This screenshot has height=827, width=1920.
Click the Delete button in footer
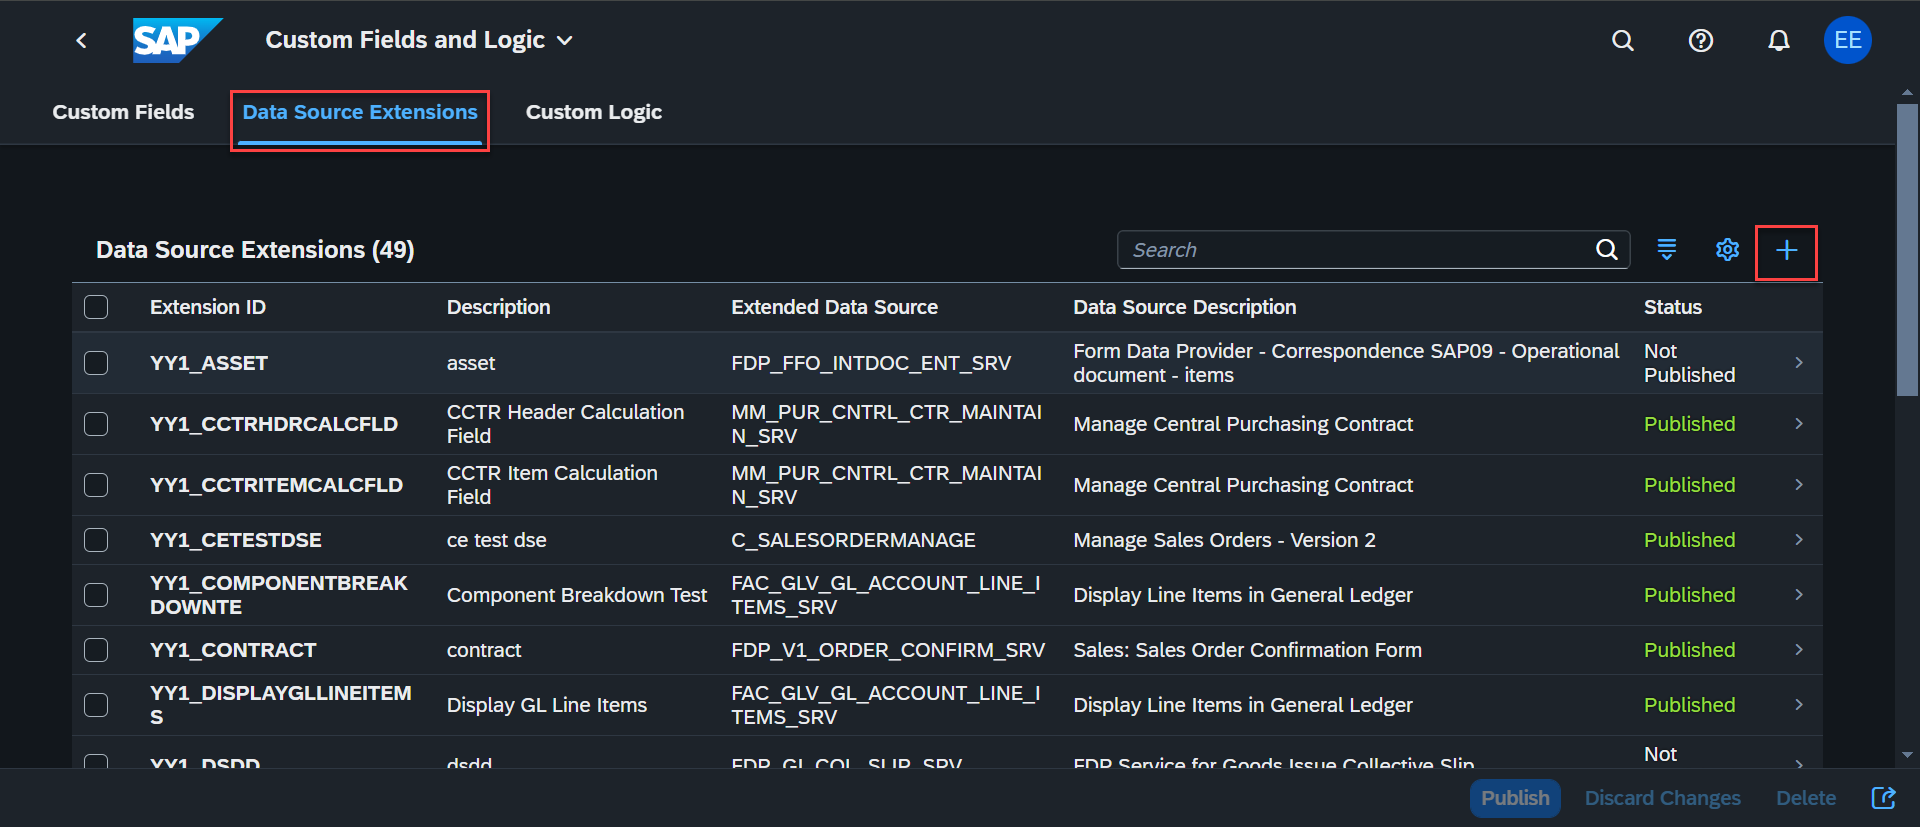click(1806, 798)
